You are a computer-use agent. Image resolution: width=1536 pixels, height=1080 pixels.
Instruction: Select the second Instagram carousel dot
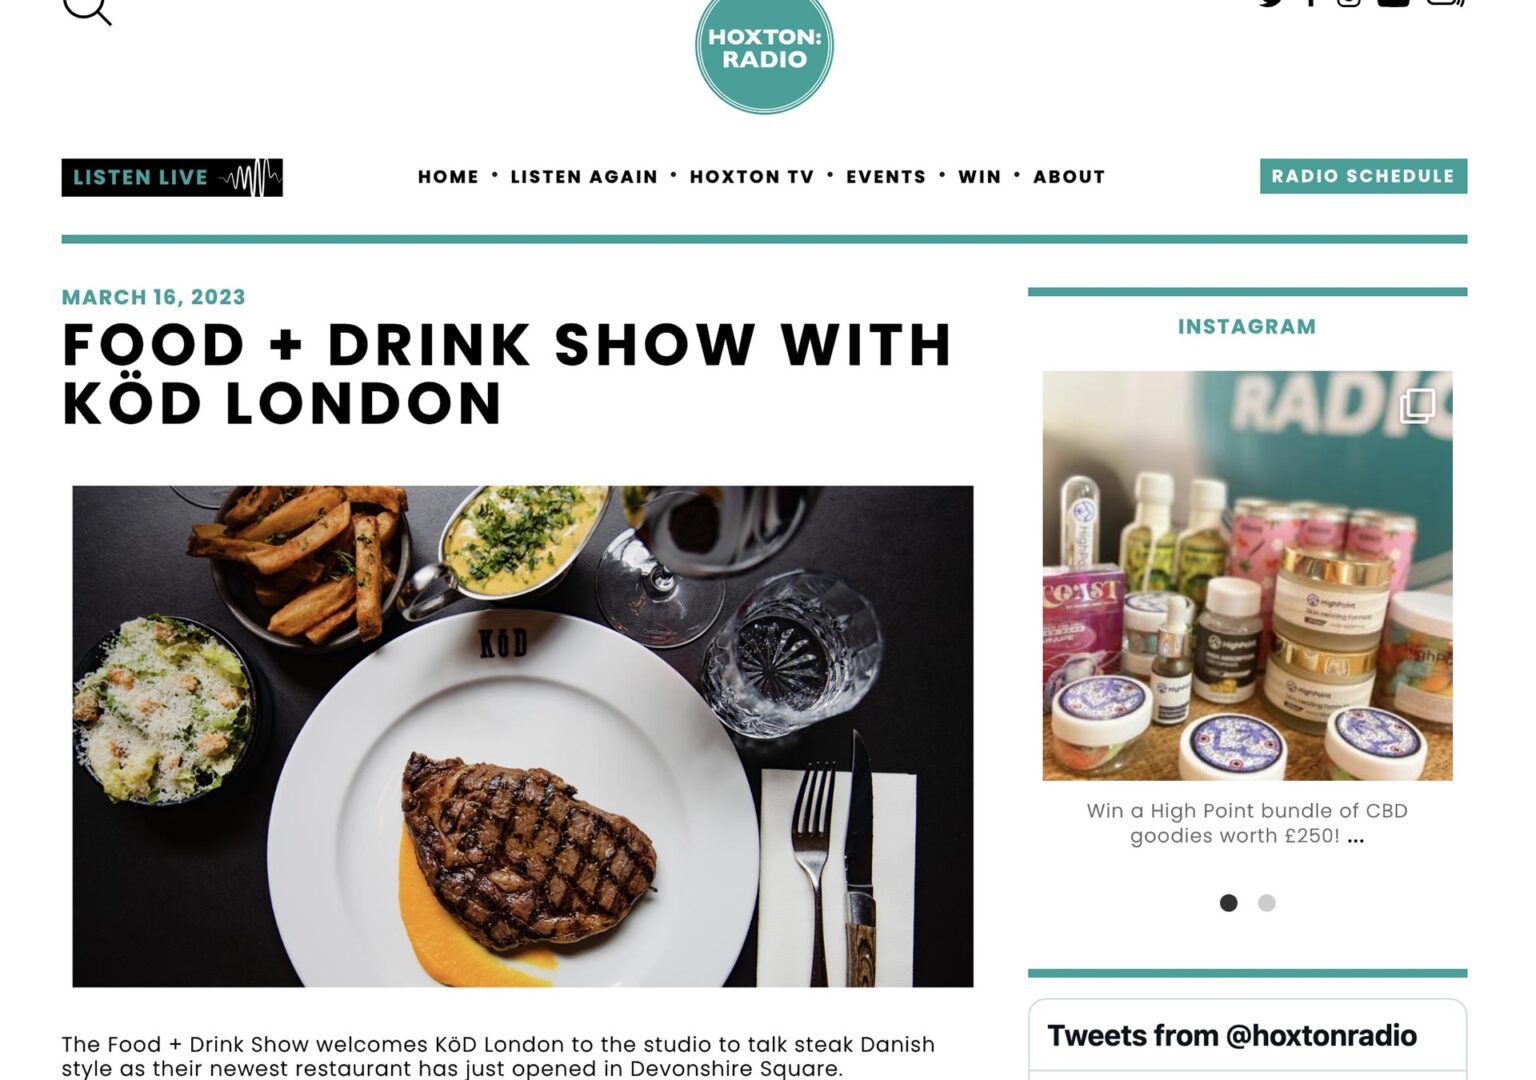point(1267,903)
